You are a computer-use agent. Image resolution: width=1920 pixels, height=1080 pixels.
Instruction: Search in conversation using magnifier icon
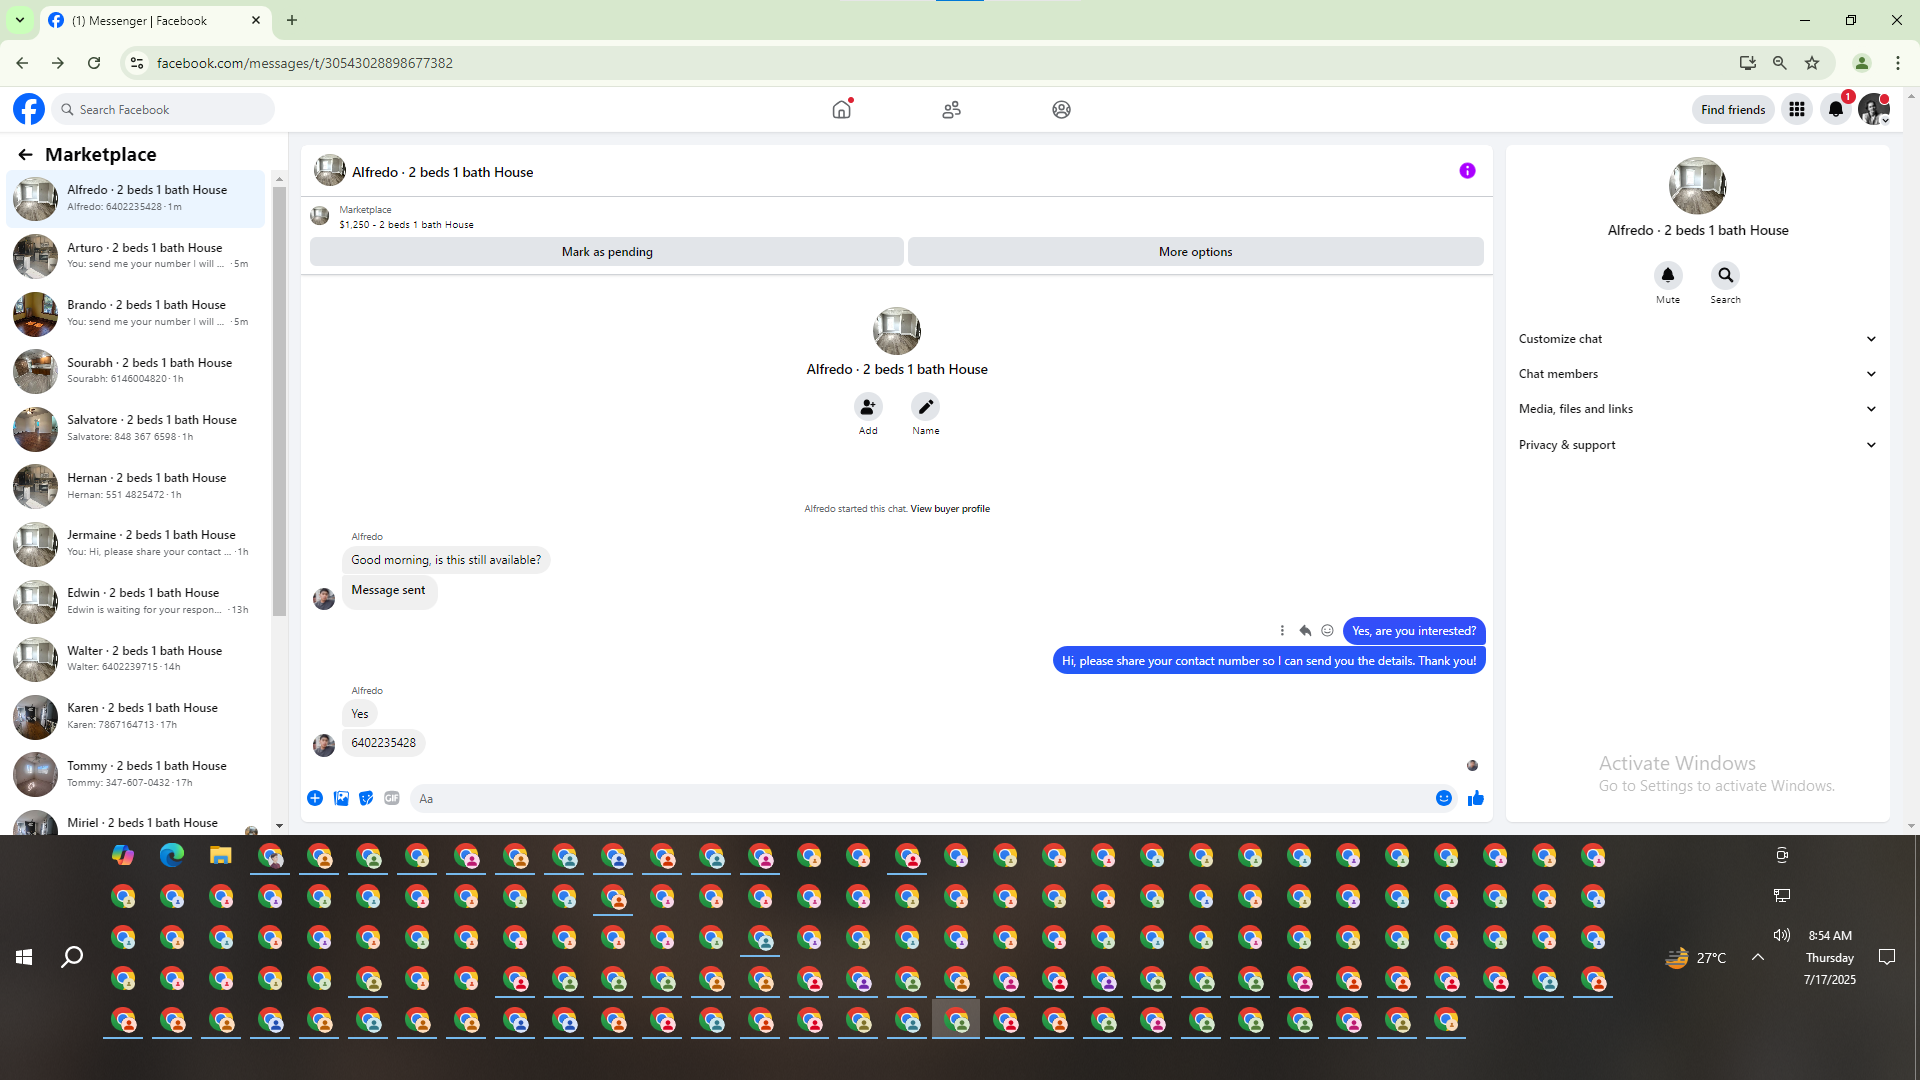click(1726, 275)
